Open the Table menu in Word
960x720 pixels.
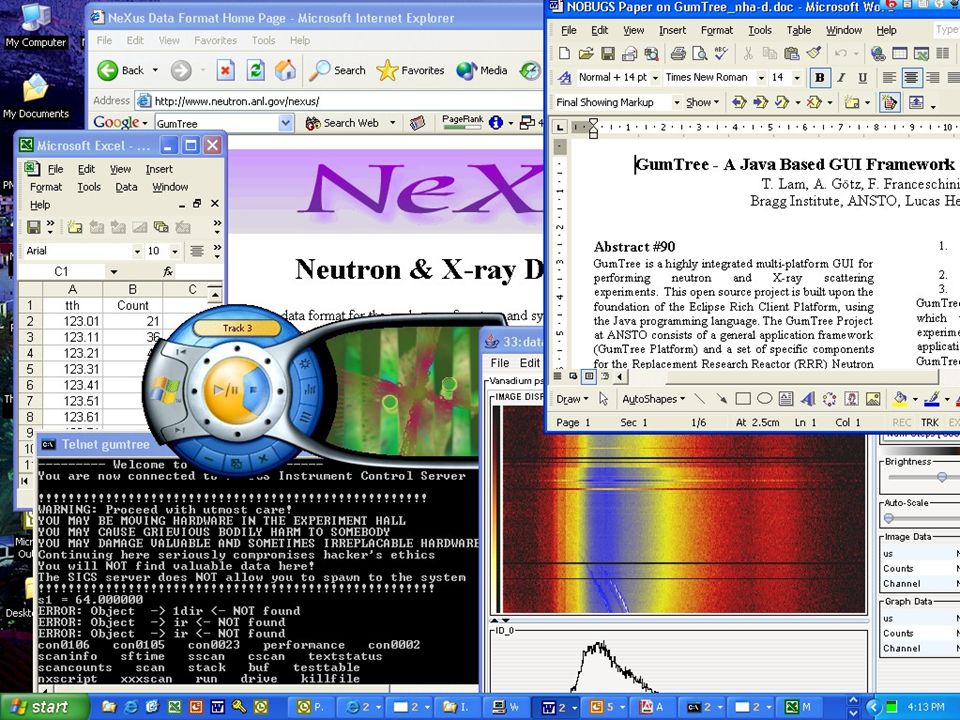point(798,30)
